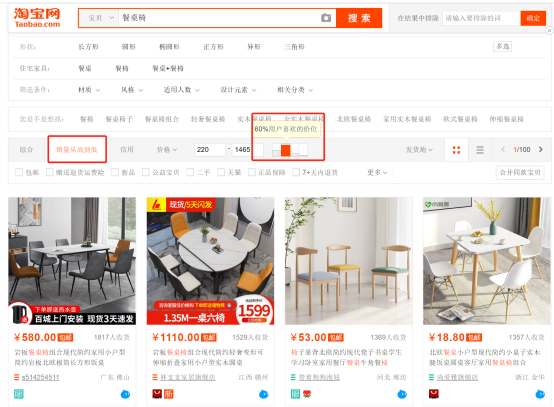The width and height of the screenshot is (554, 407).
Task: Select the 综合 sort tab
Action: (x=26, y=149)
